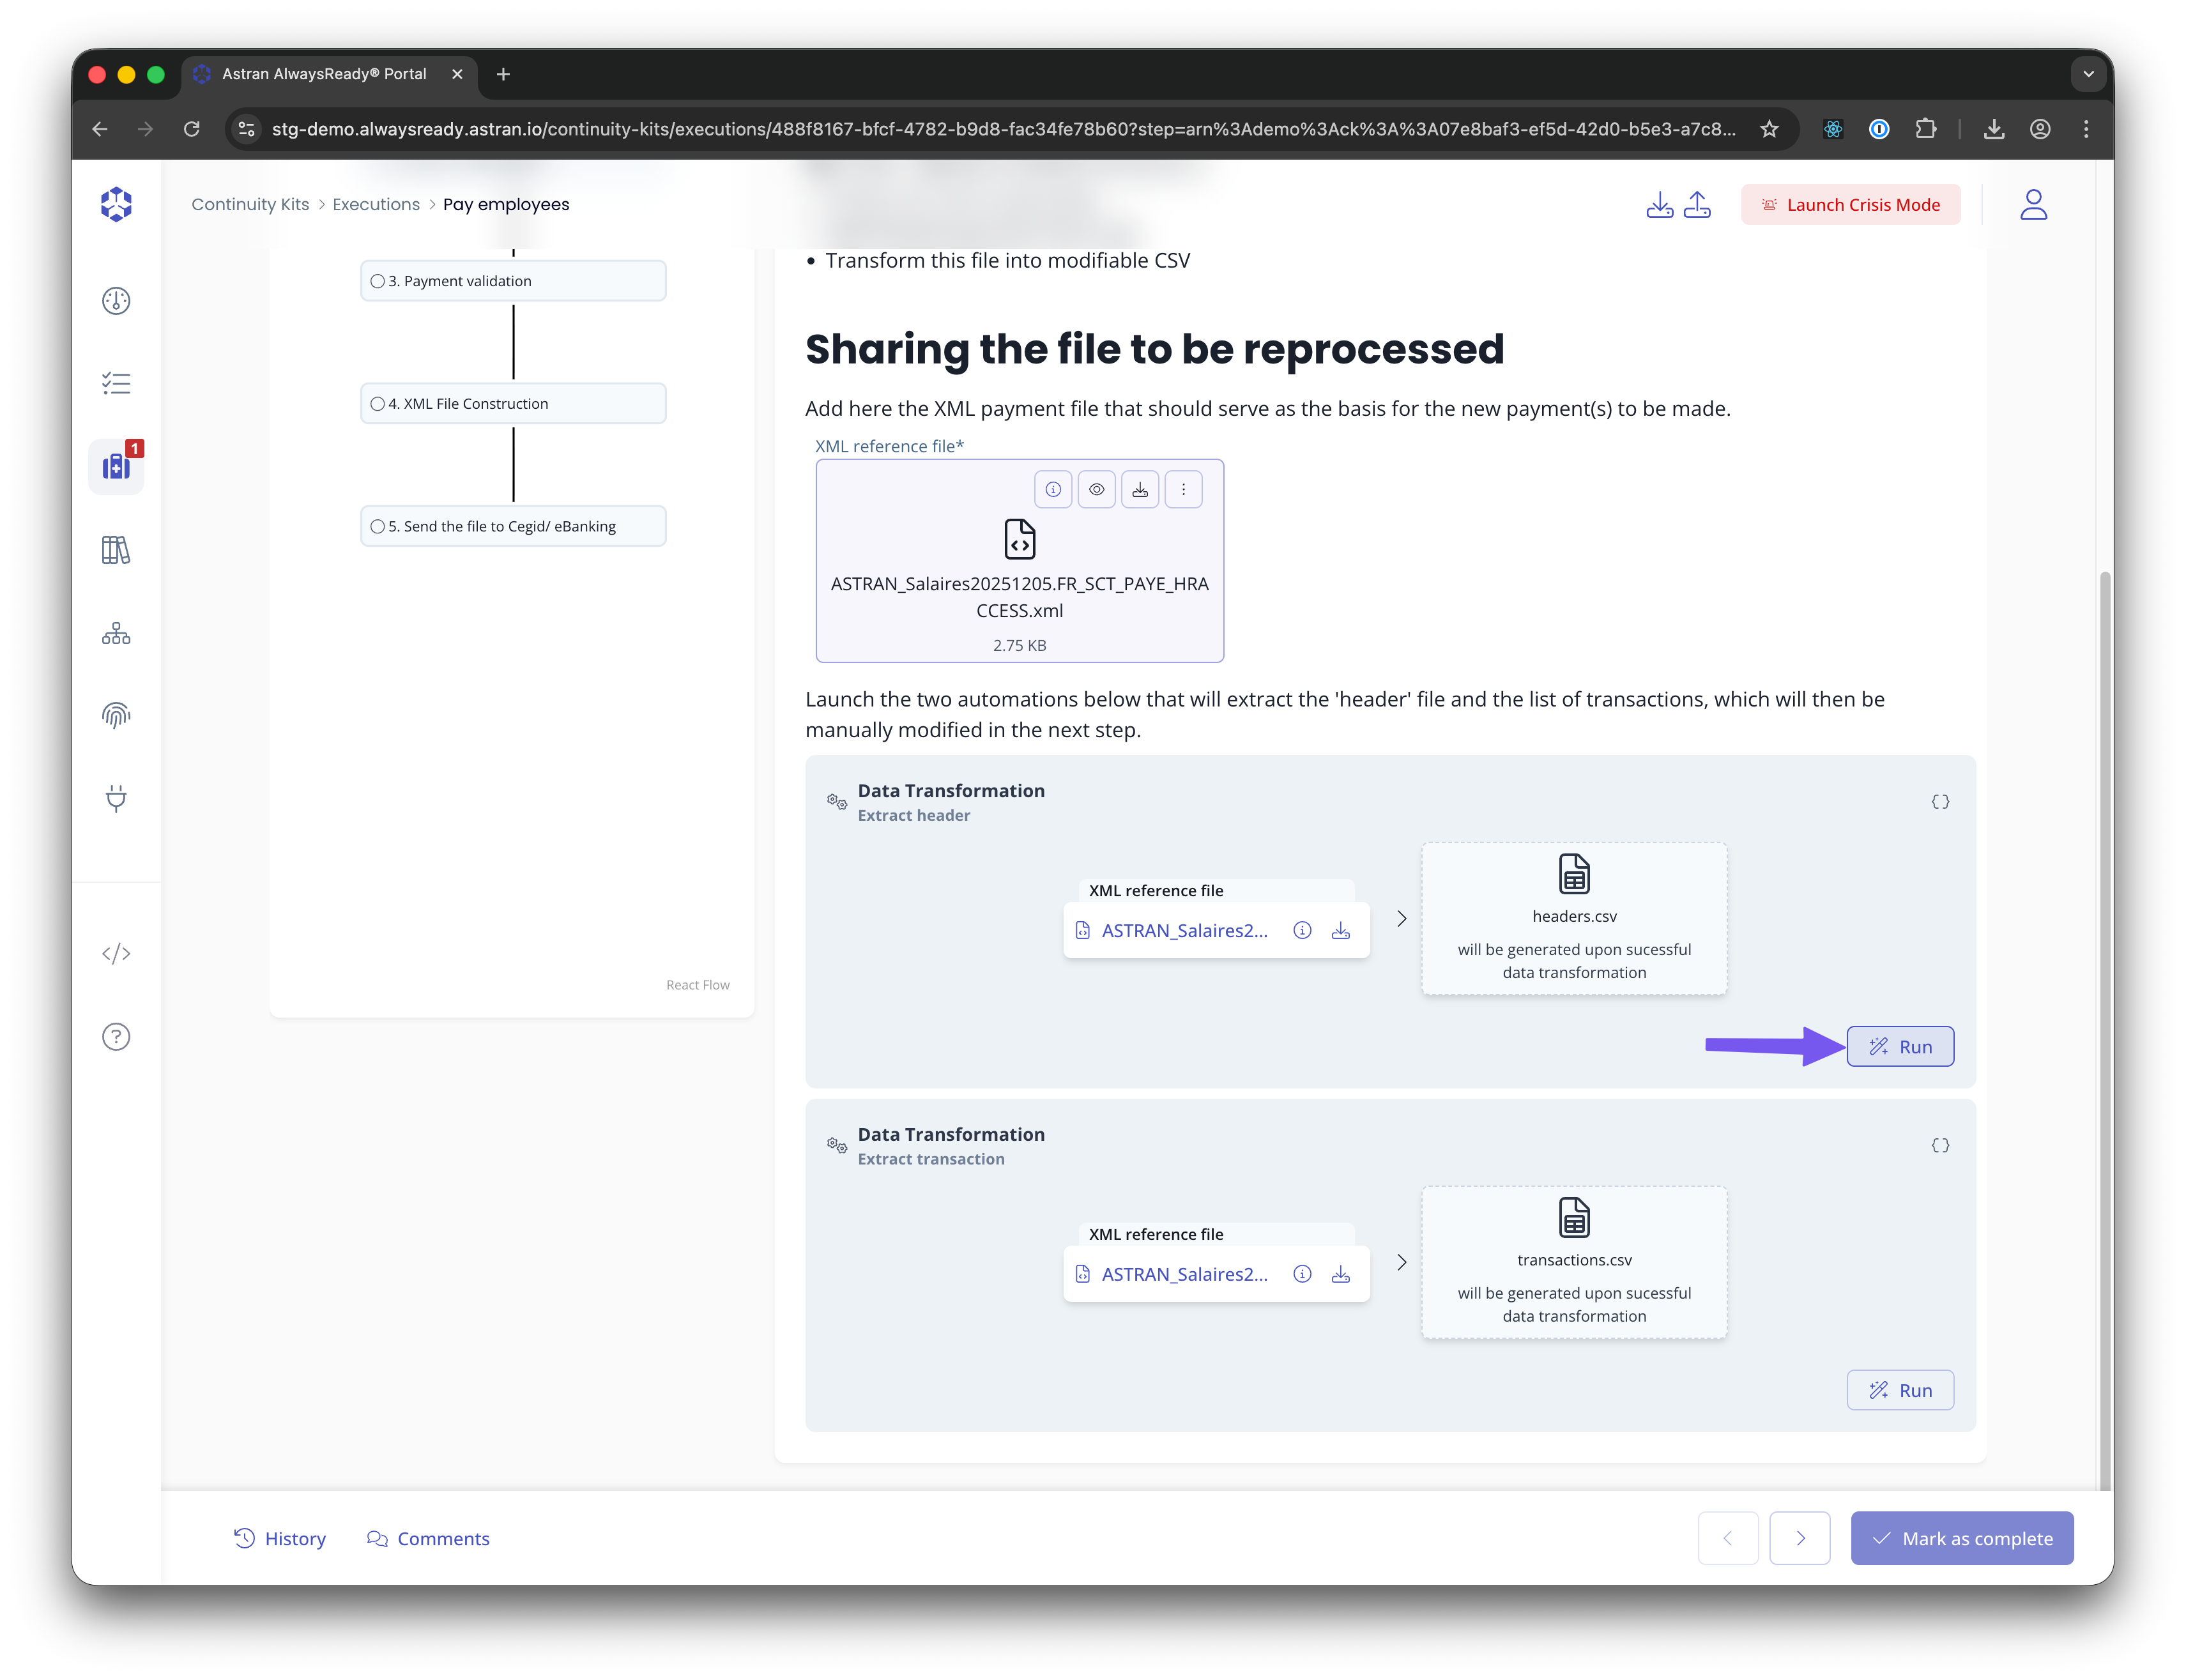
Task: Open the library books sidebar icon
Action: (116, 550)
